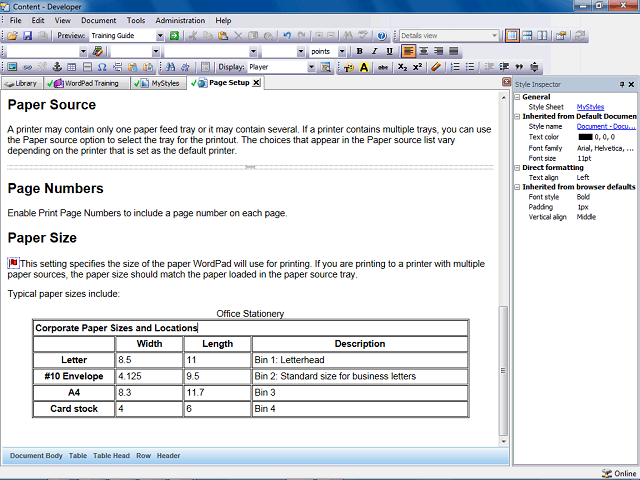Toggle align right
Viewport: 640px width, 480px height.
439,51
